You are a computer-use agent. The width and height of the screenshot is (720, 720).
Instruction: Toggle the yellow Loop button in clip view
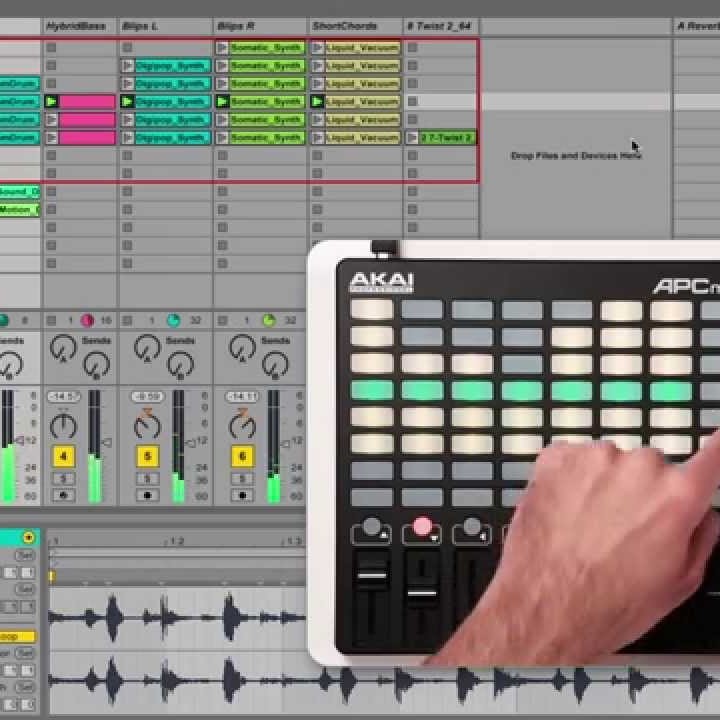[x=17, y=636]
